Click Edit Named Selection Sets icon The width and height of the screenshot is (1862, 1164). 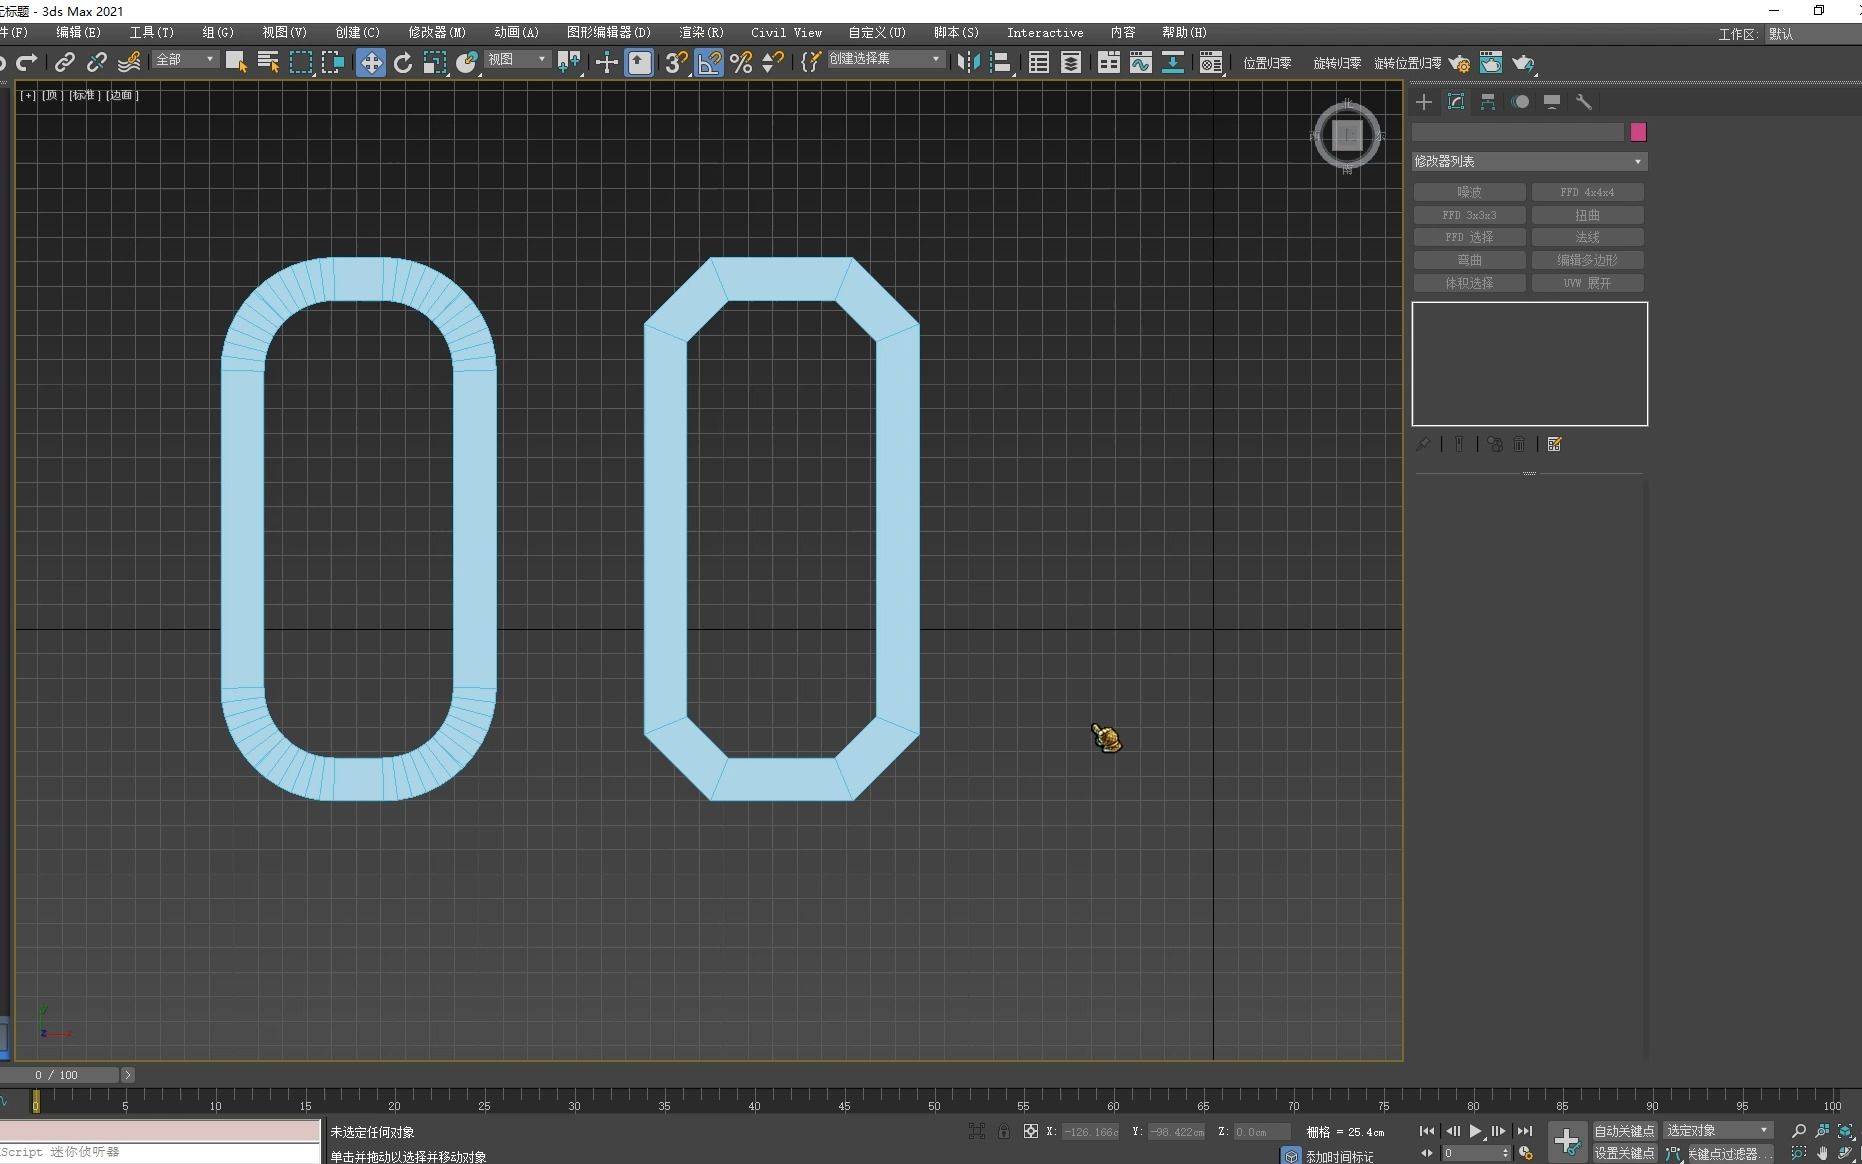coord(811,62)
